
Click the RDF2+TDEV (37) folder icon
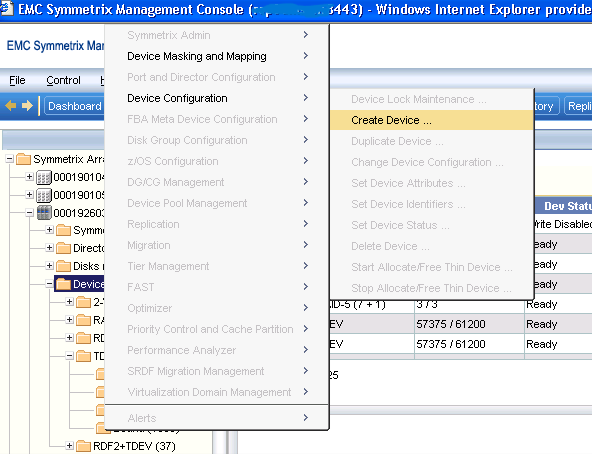coord(83,446)
